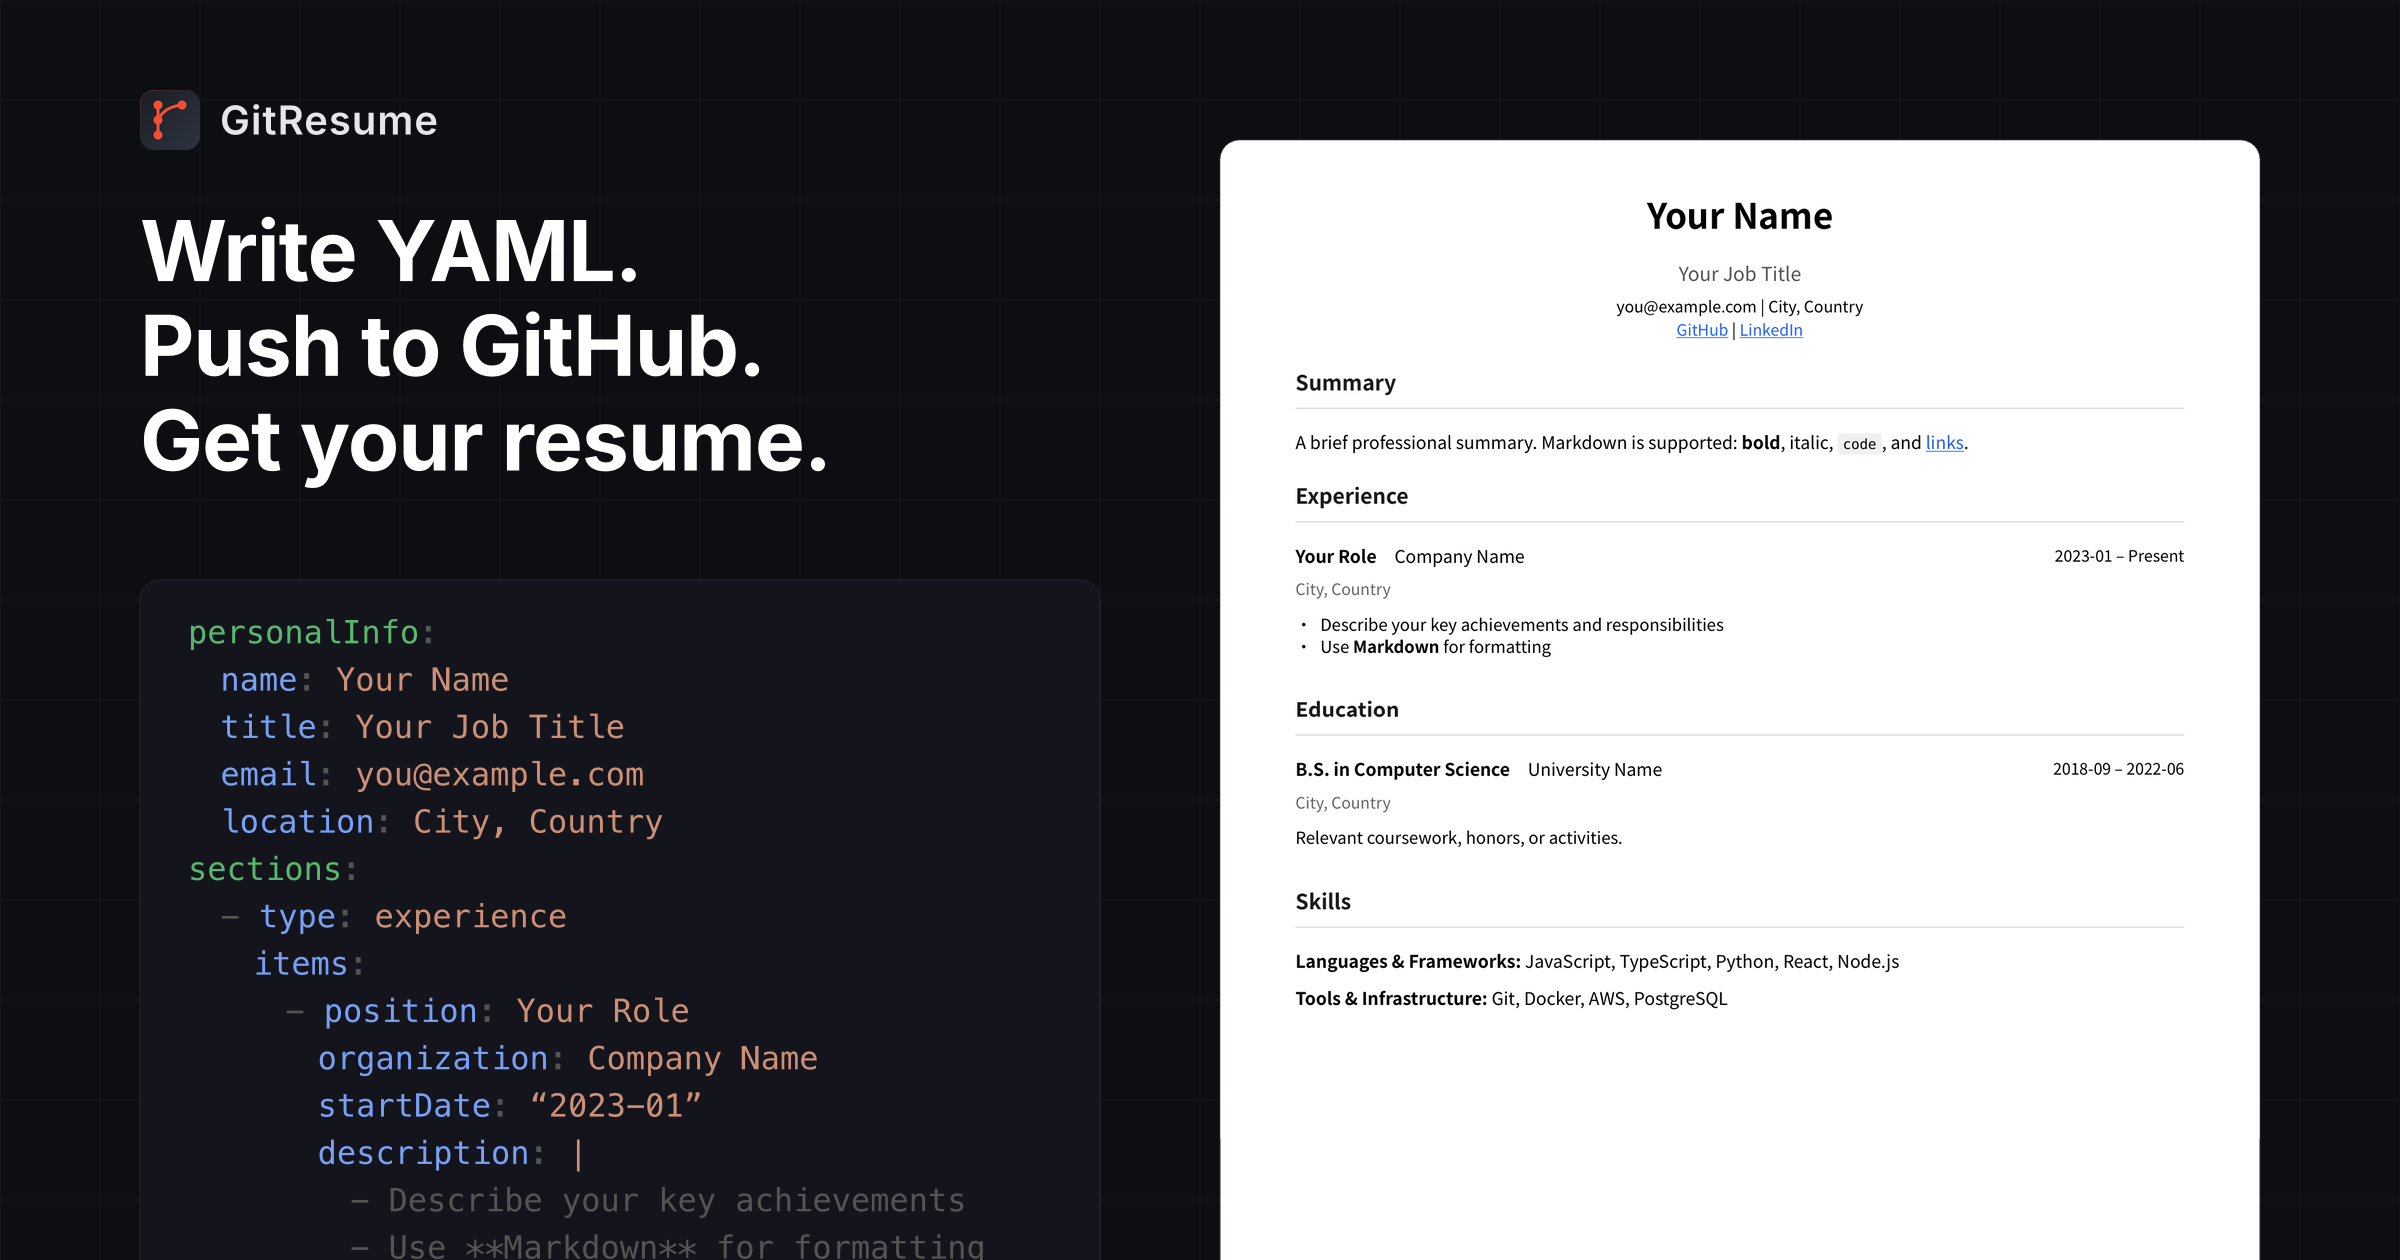
Task: Click the headline "Write YAML."
Action: pyautogui.click(x=389, y=250)
